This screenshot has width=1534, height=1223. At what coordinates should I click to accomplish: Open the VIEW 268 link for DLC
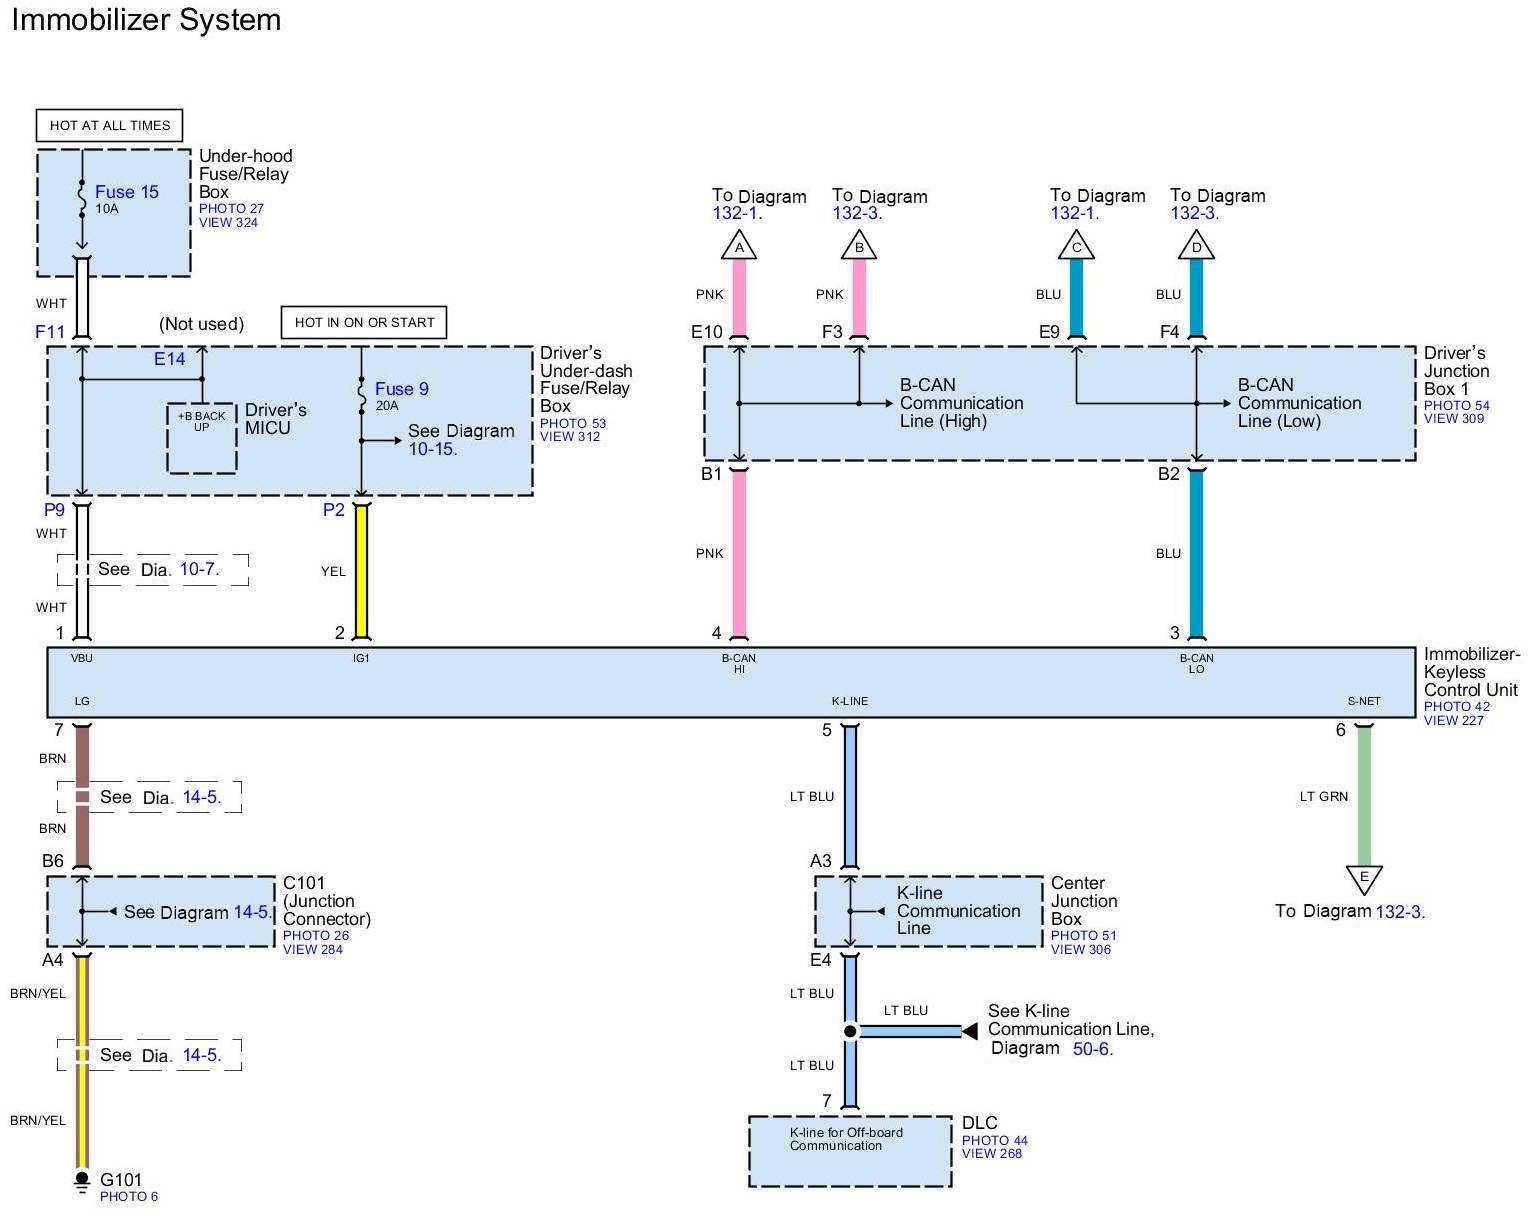(x=991, y=1154)
